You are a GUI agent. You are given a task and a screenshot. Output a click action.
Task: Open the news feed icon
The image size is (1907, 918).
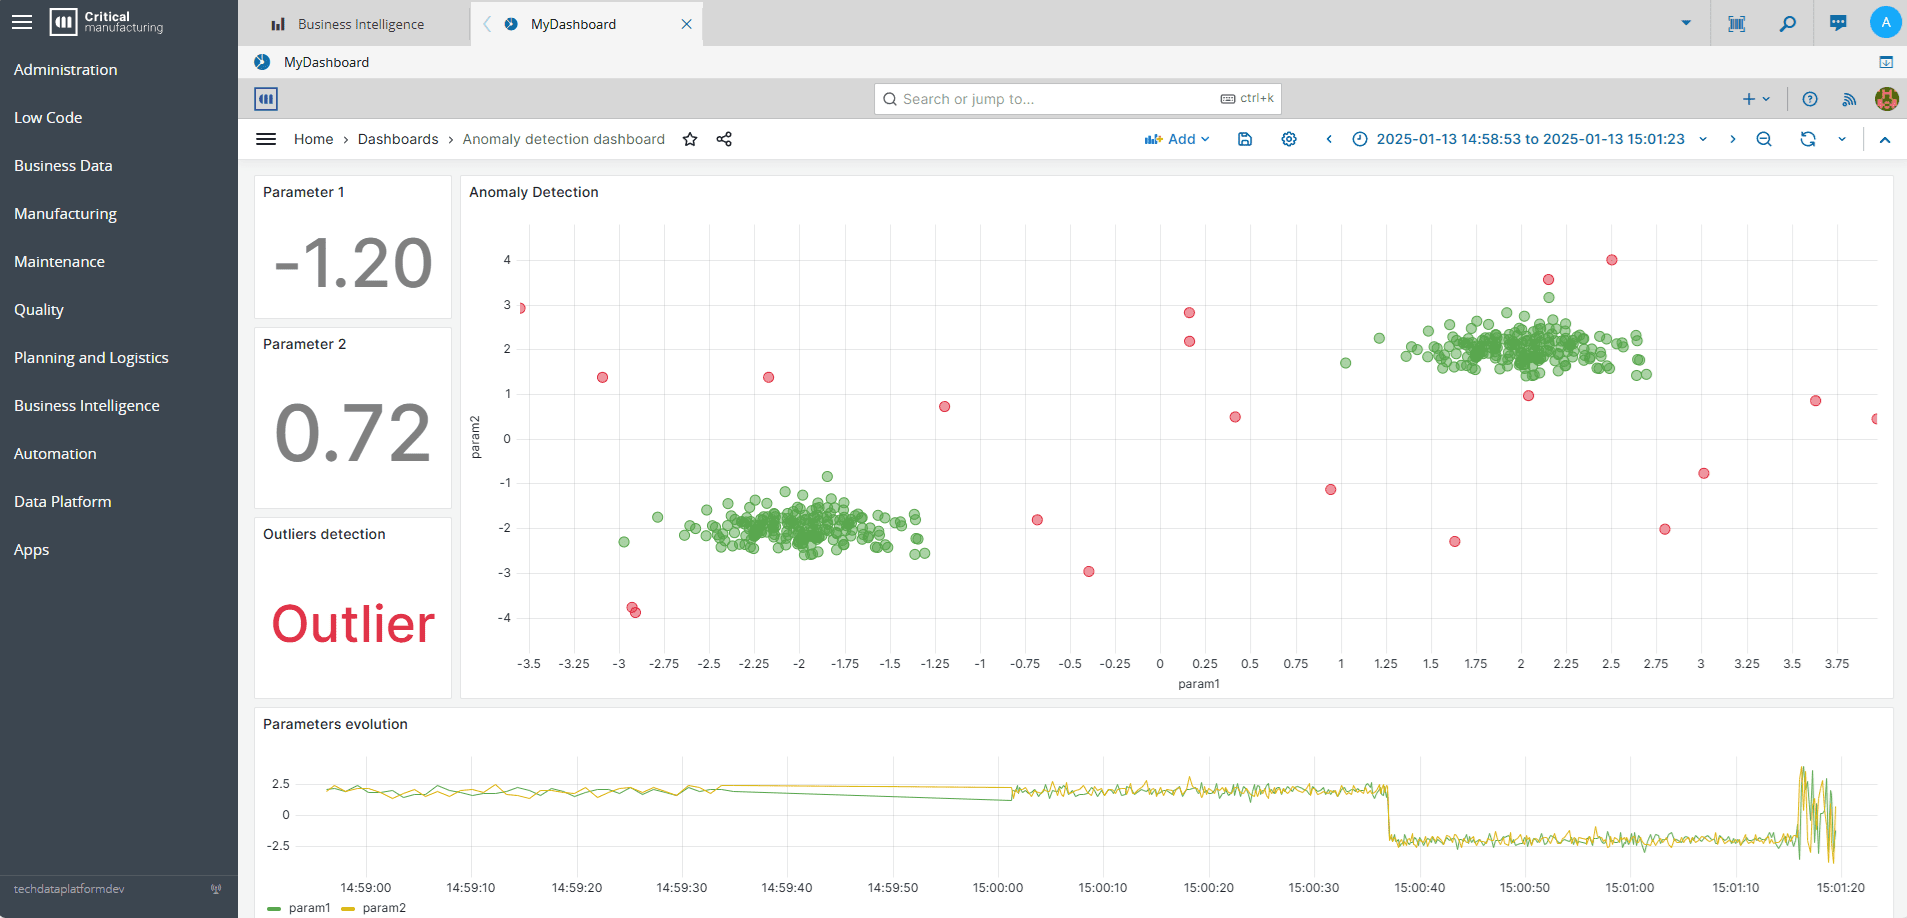[1849, 99]
